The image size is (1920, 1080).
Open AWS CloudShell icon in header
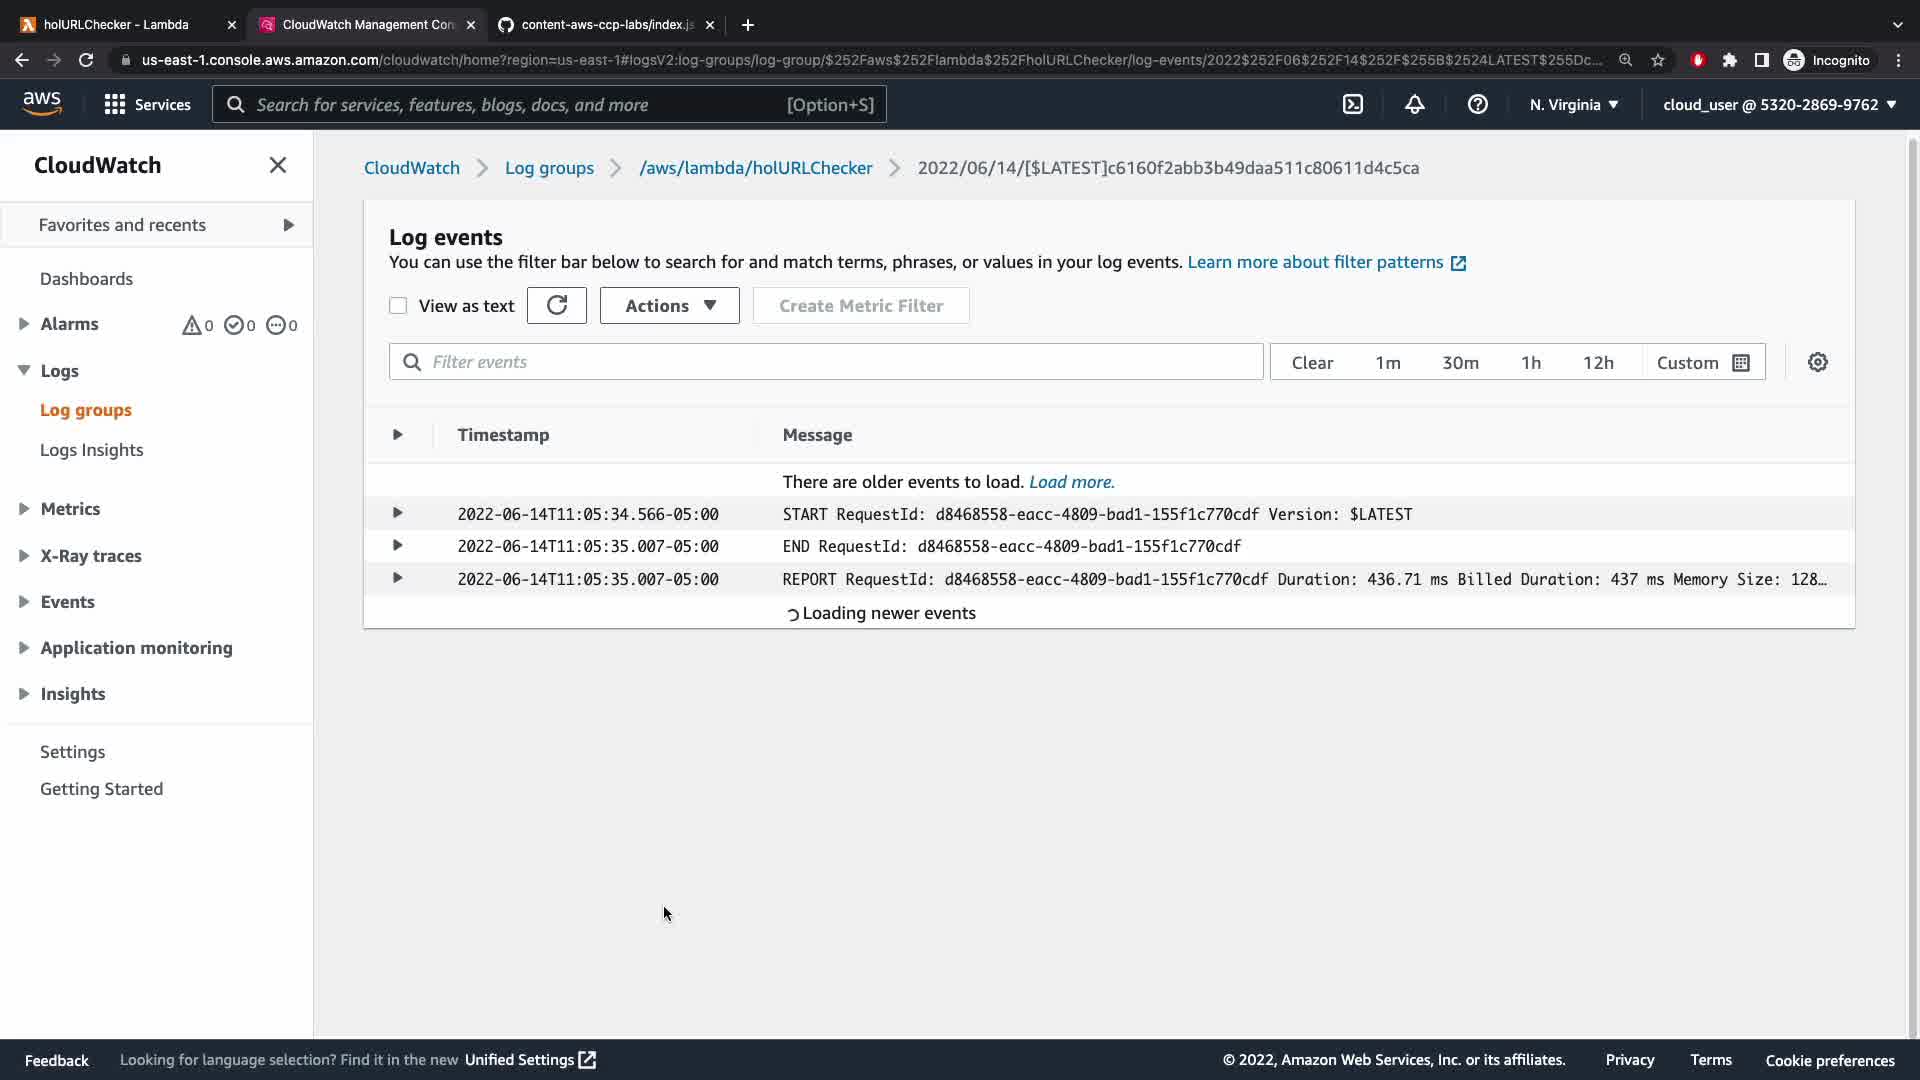coord(1352,104)
